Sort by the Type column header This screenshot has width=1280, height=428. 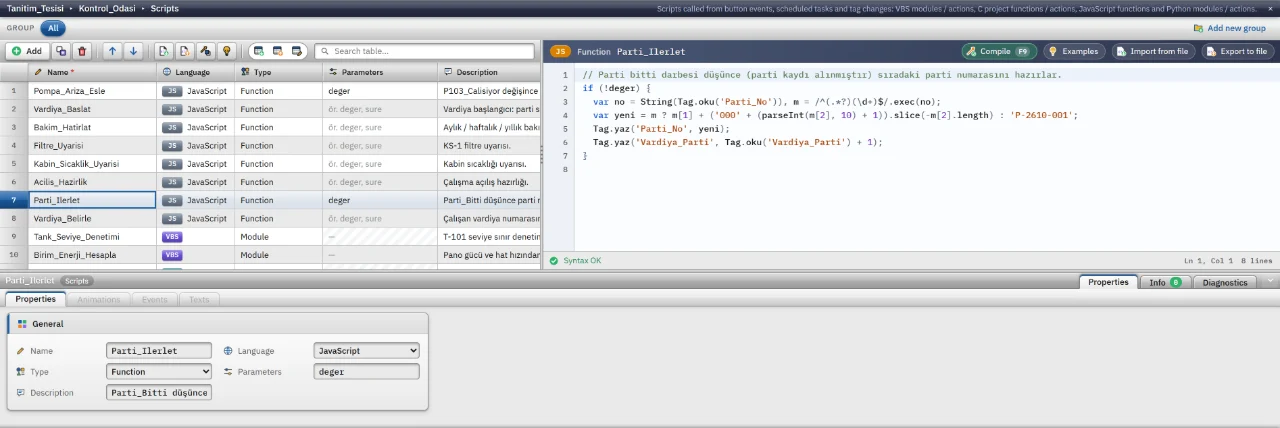[279, 72]
